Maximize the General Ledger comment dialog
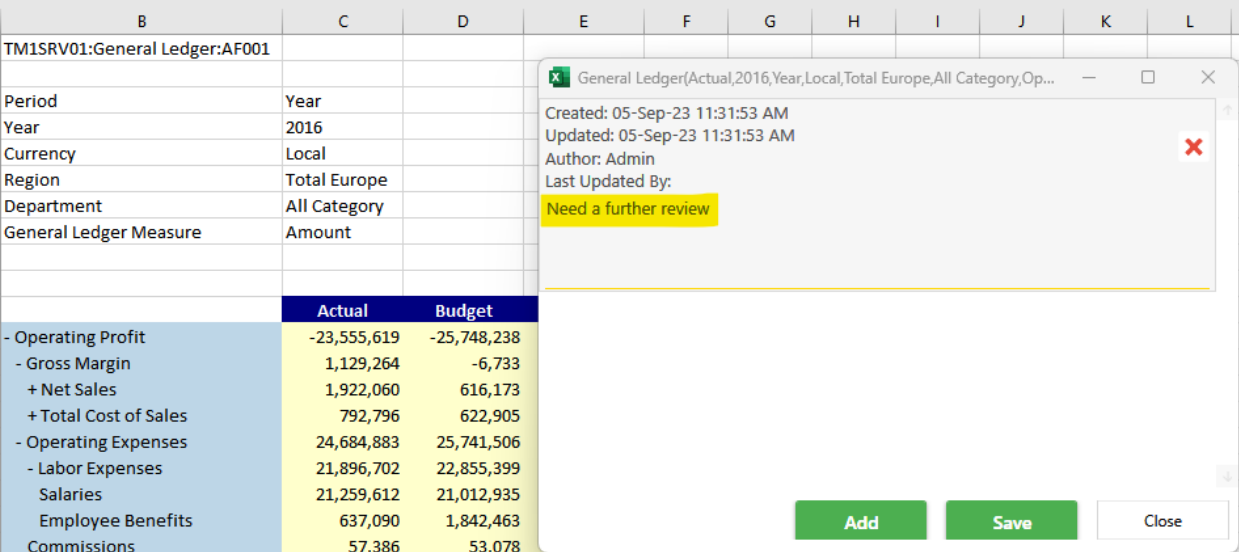 [x=1148, y=77]
